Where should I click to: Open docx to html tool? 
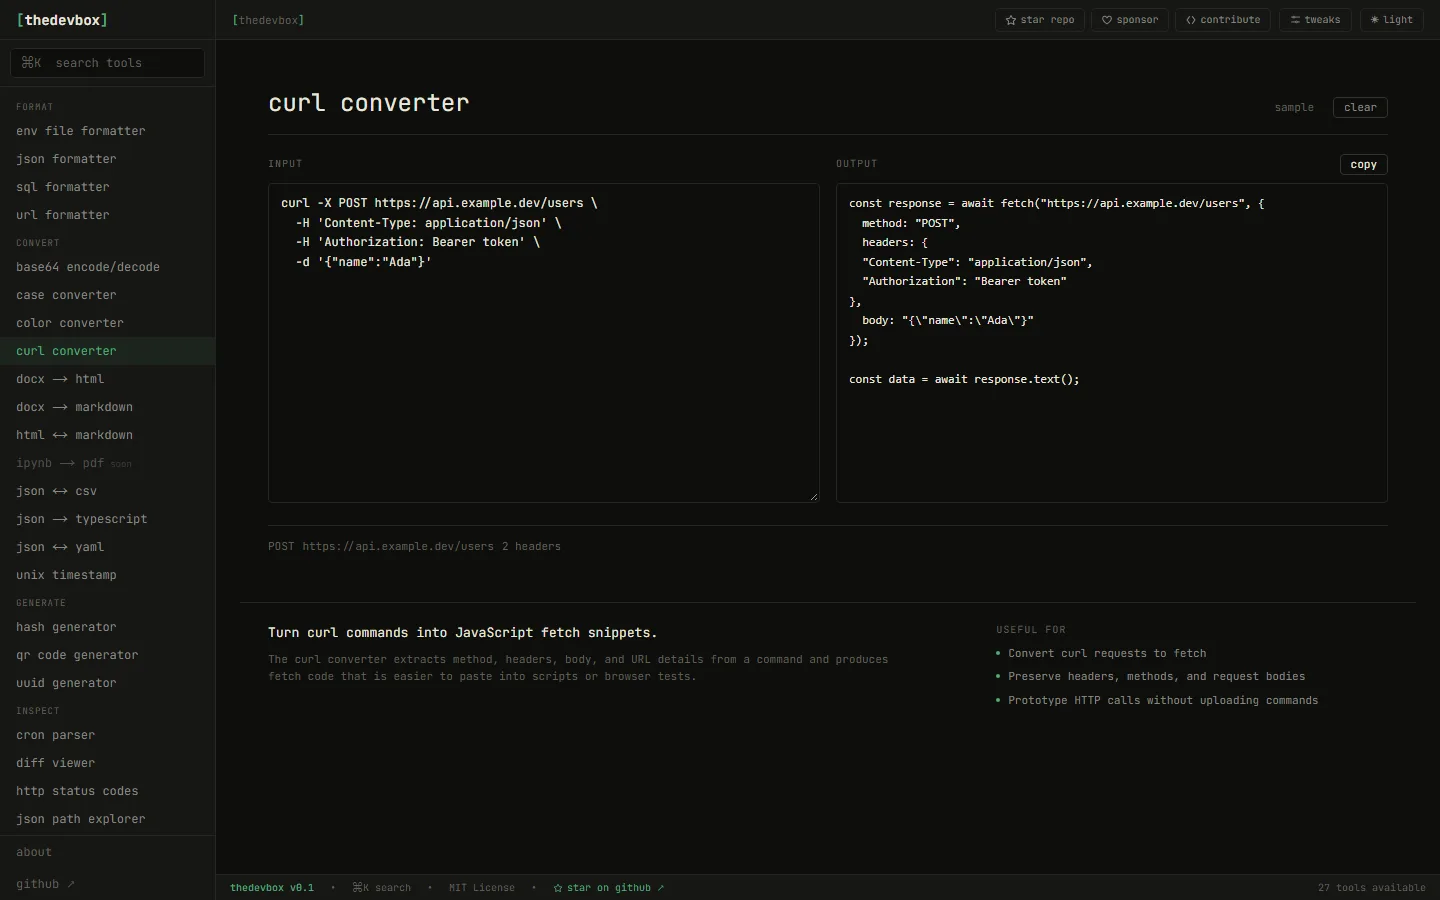[107, 379]
